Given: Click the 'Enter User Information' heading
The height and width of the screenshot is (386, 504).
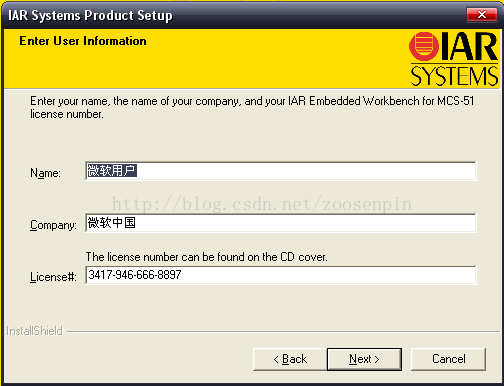Looking at the screenshot, I should pyautogui.click(x=83, y=41).
